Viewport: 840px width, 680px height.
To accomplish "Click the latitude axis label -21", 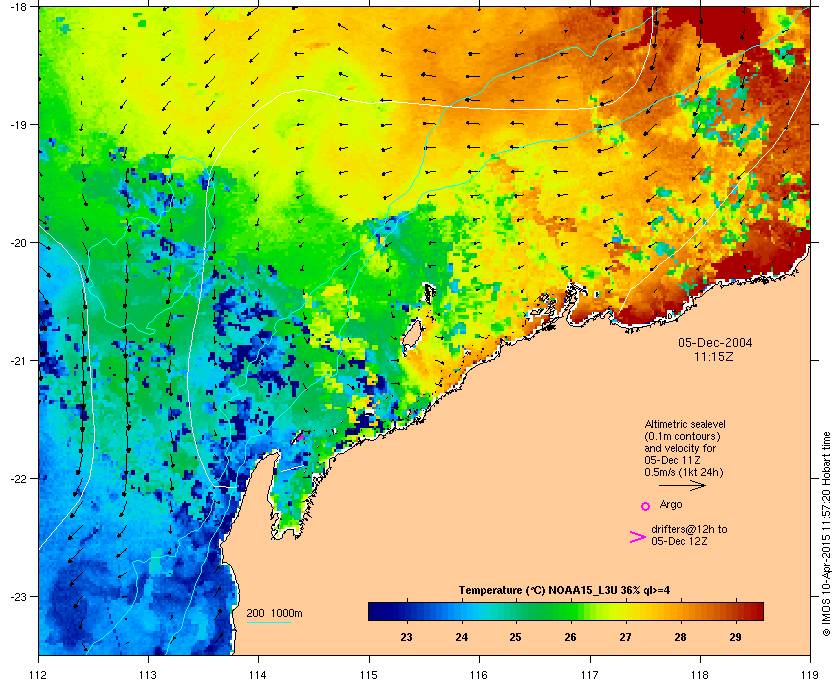I will (18, 361).
